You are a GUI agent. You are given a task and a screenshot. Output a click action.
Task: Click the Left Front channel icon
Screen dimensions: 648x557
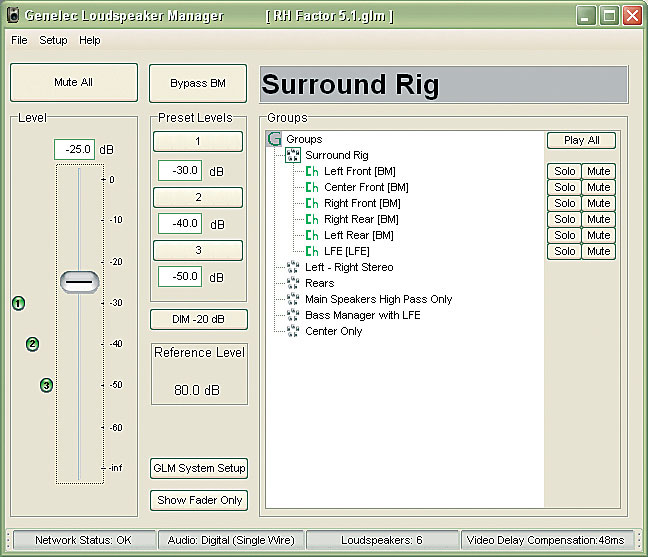(x=312, y=171)
